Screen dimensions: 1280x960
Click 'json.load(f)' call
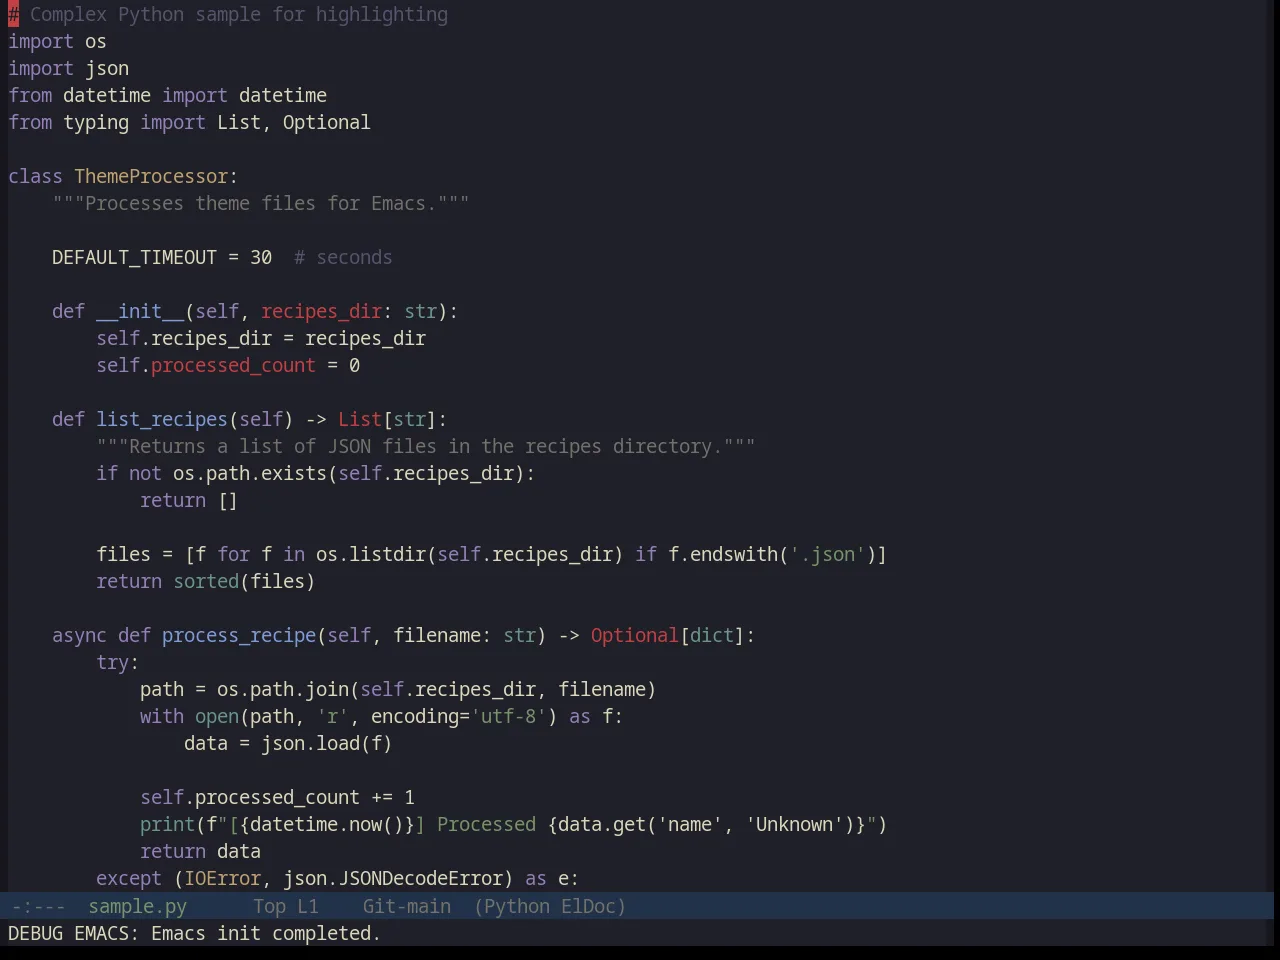pyautogui.click(x=327, y=743)
